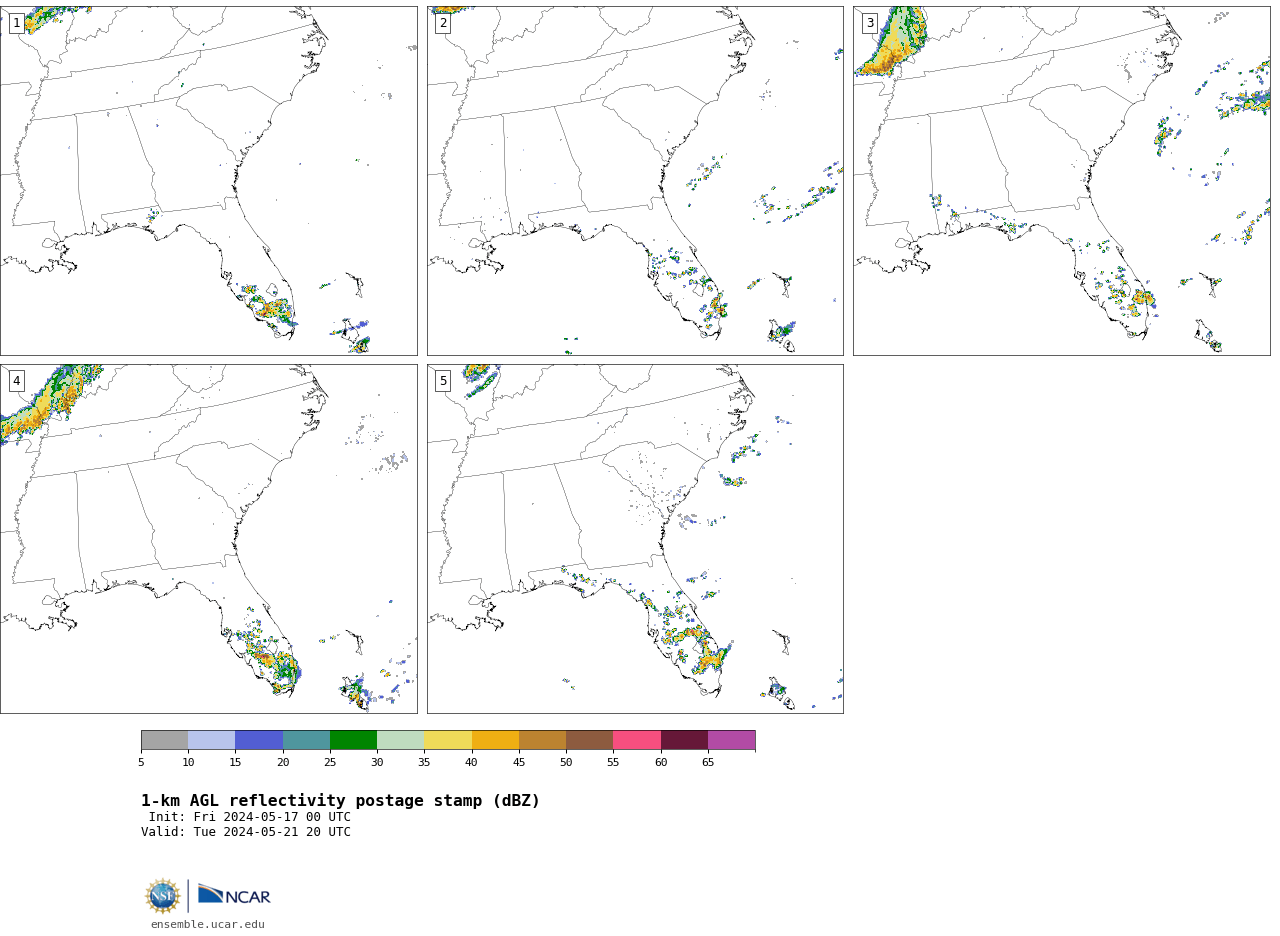Image resolution: width=1280 pixels, height=936 pixels.
Task: Click the Valid: Tue 2024-05-21 20 UTC line
Action: pos(246,832)
